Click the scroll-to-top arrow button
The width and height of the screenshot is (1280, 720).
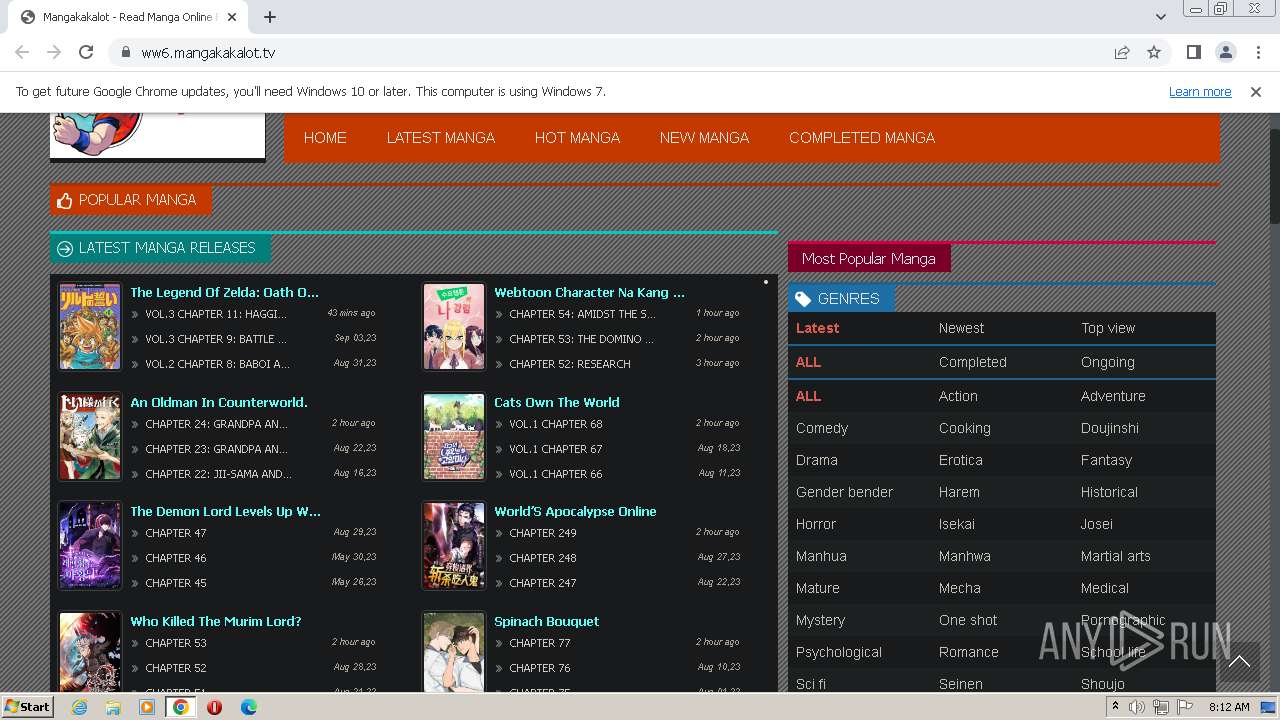pos(1239,661)
